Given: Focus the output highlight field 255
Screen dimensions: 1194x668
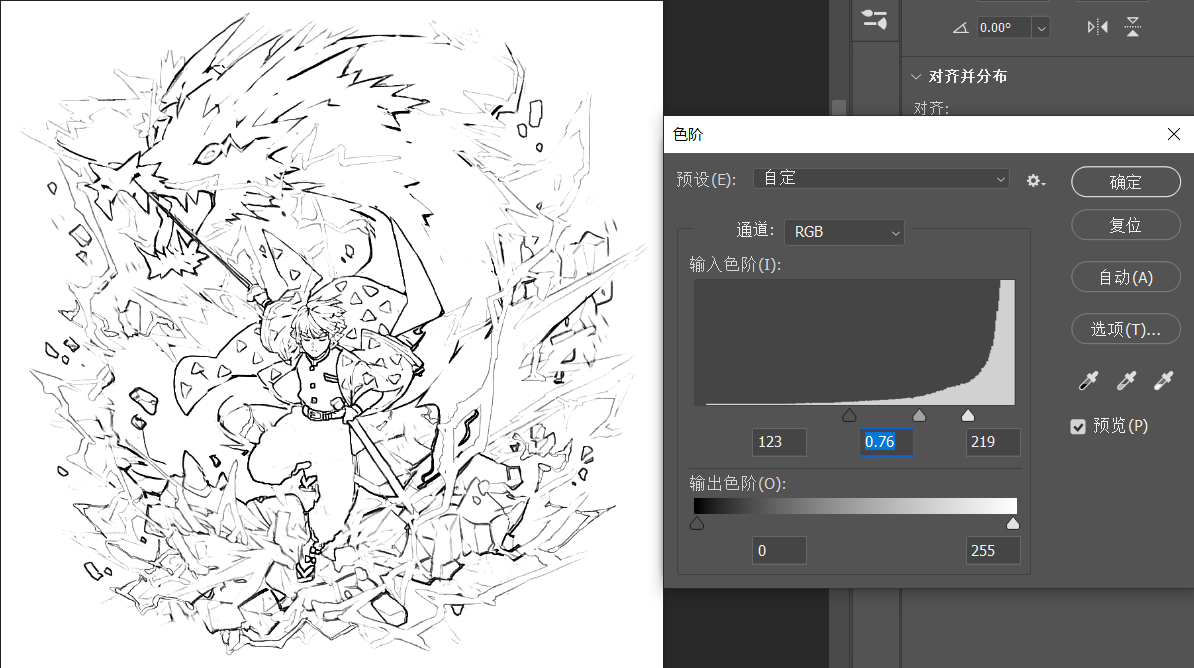Looking at the screenshot, I should pos(993,551).
